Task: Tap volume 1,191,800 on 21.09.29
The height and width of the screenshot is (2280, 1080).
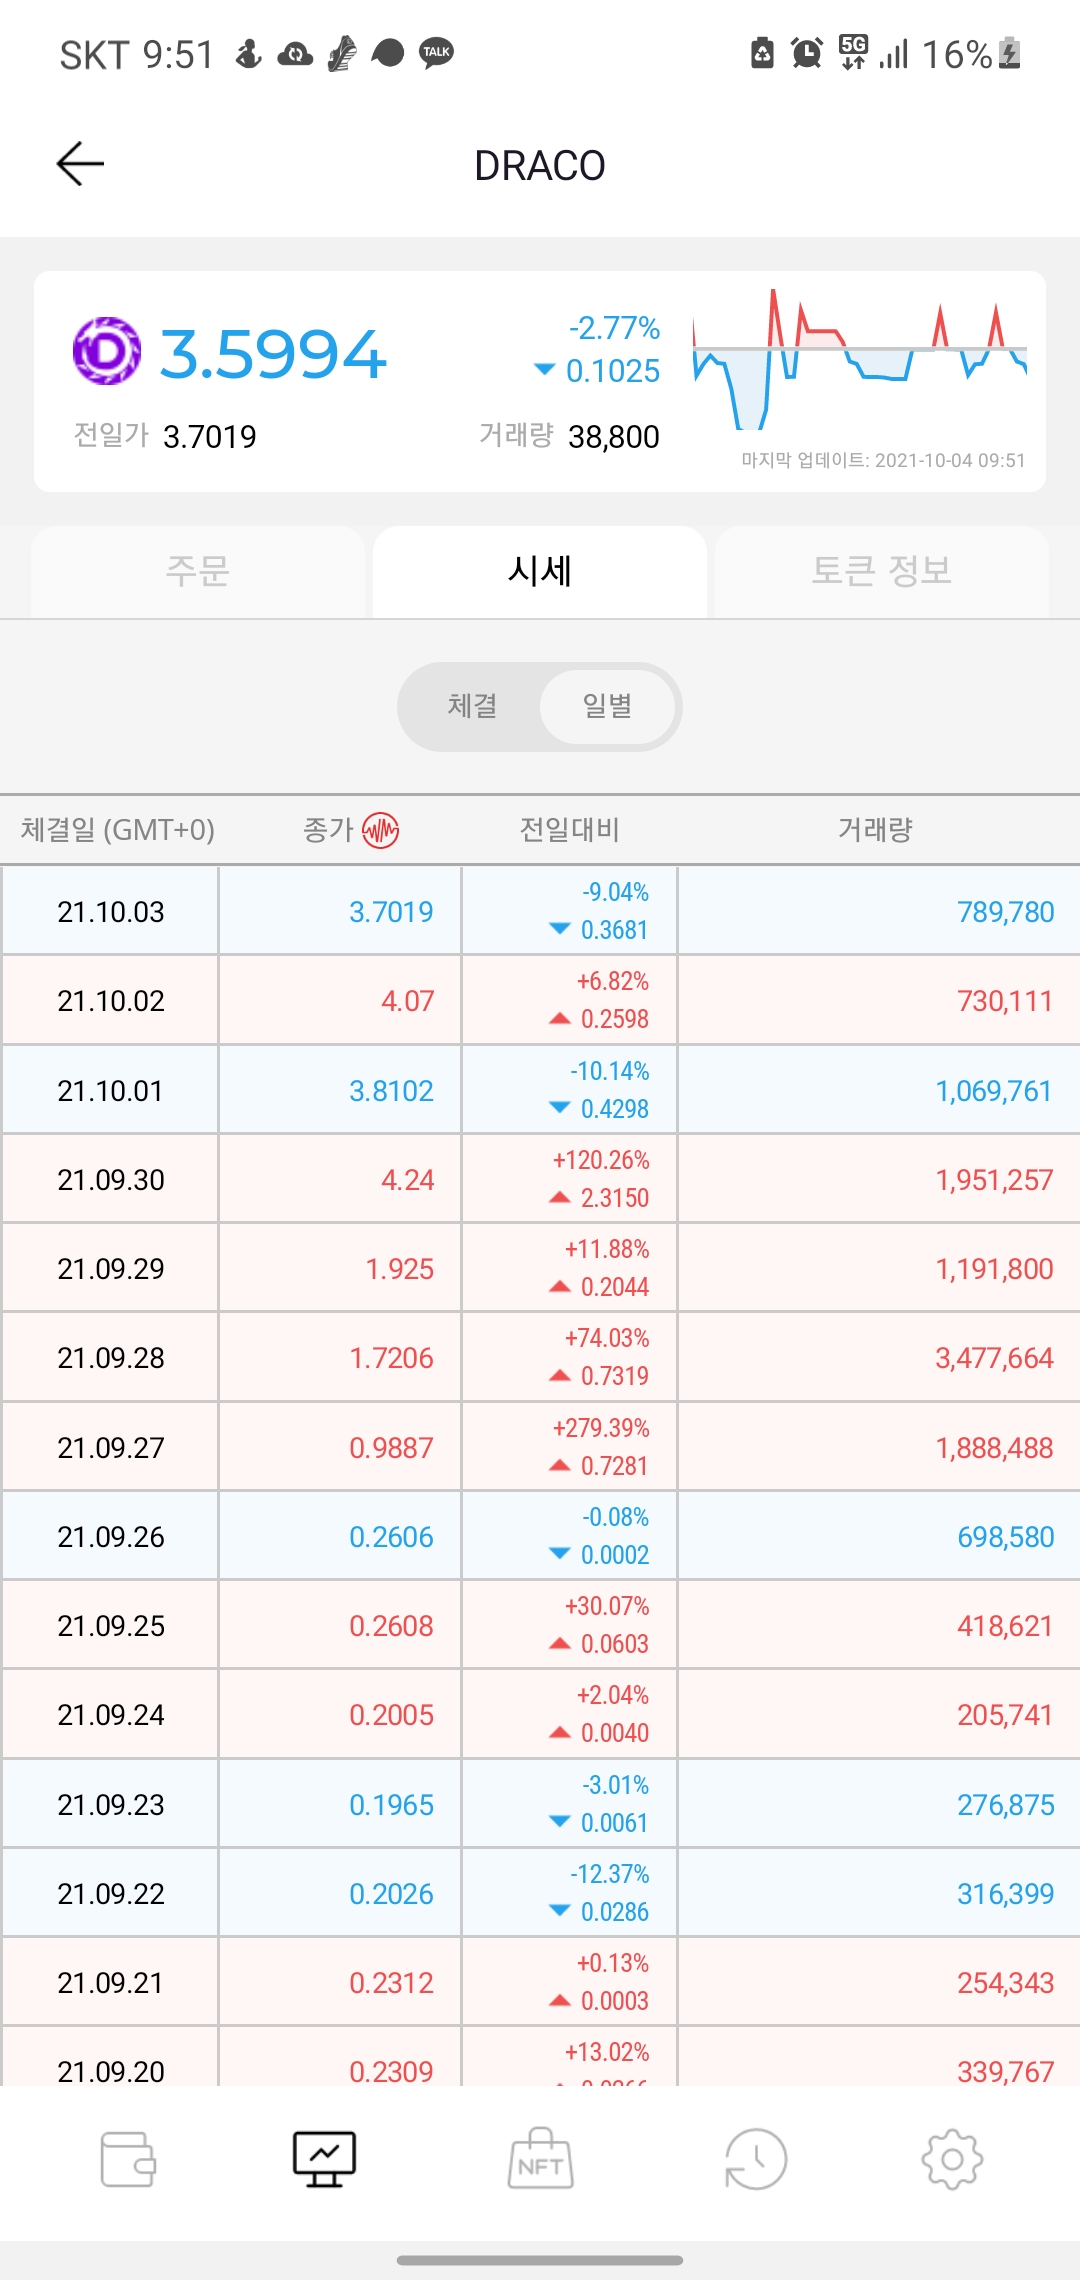Action: [994, 1269]
